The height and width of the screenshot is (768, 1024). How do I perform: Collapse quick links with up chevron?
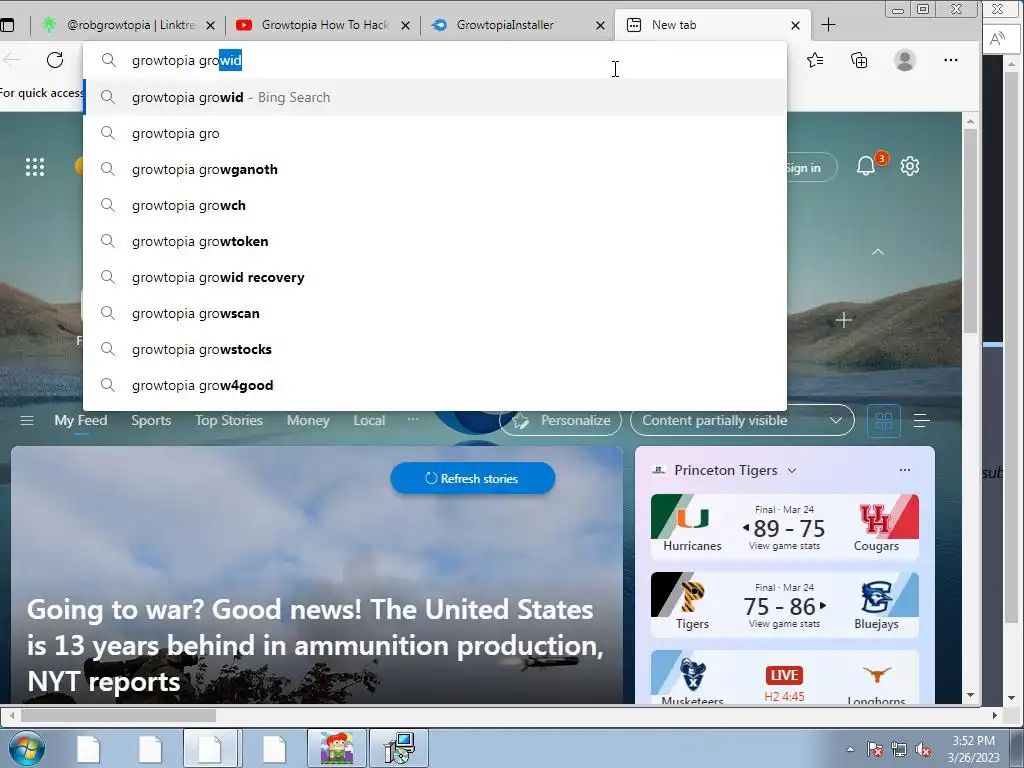(878, 251)
